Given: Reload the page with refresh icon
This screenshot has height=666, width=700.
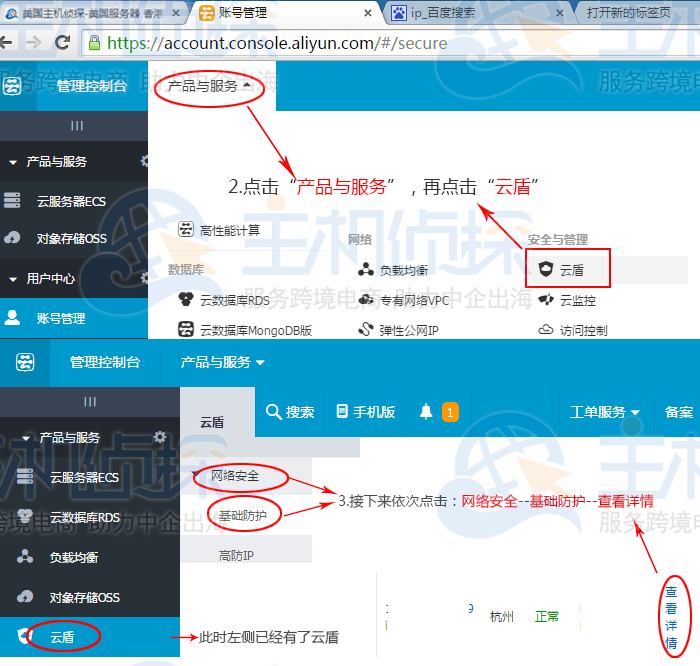Looking at the screenshot, I should (x=62, y=42).
